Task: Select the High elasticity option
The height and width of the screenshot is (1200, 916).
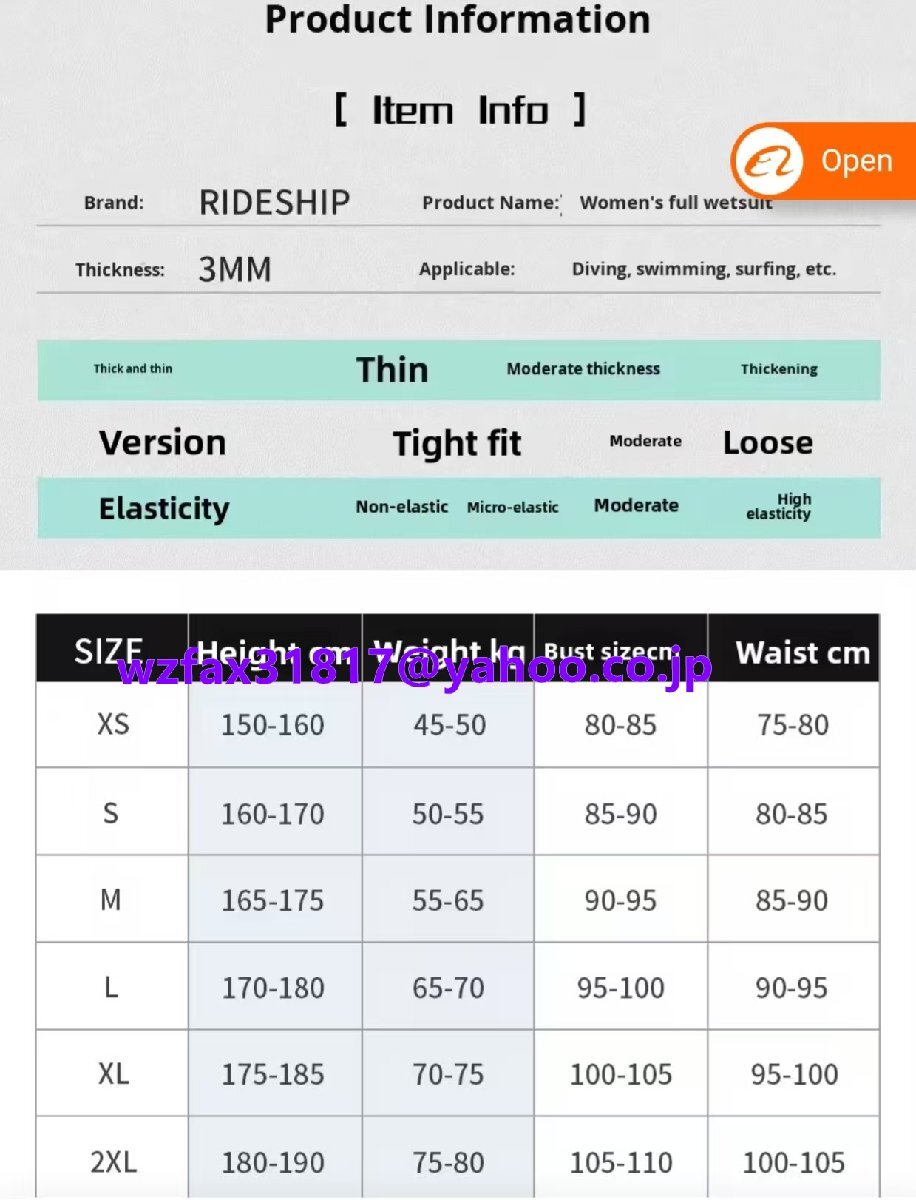Action: pos(779,506)
